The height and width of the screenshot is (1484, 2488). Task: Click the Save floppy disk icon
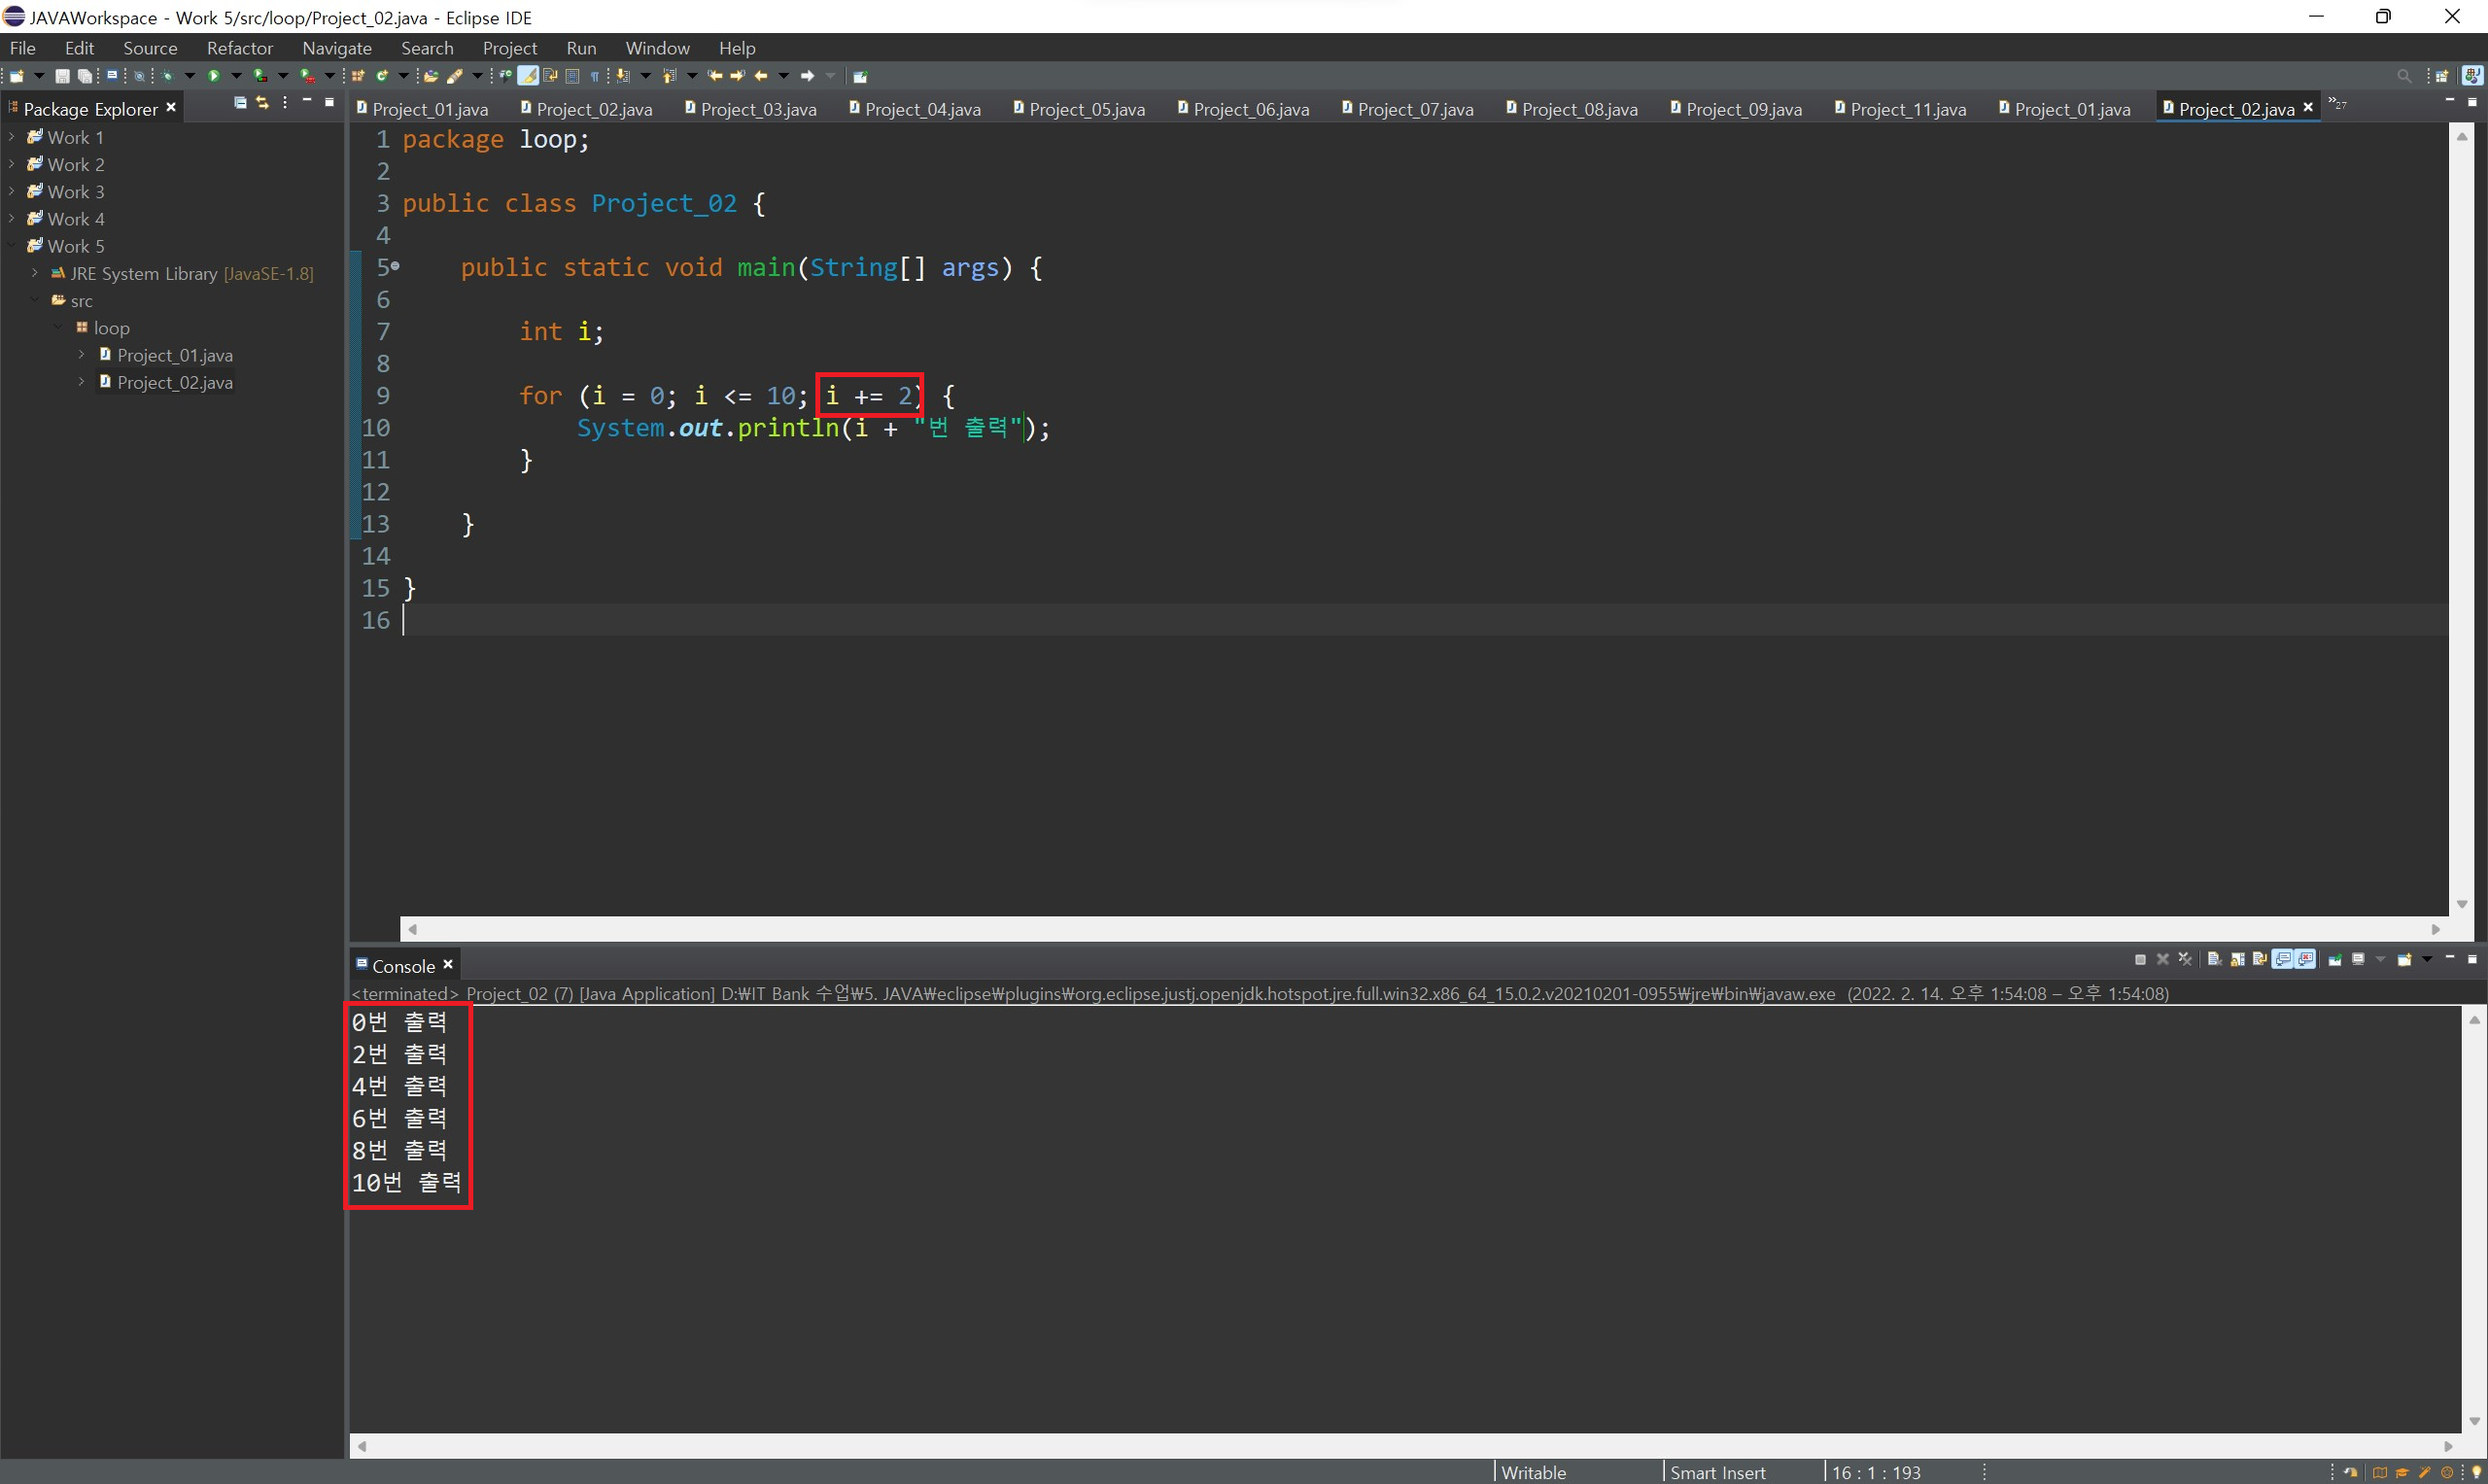point(62,76)
